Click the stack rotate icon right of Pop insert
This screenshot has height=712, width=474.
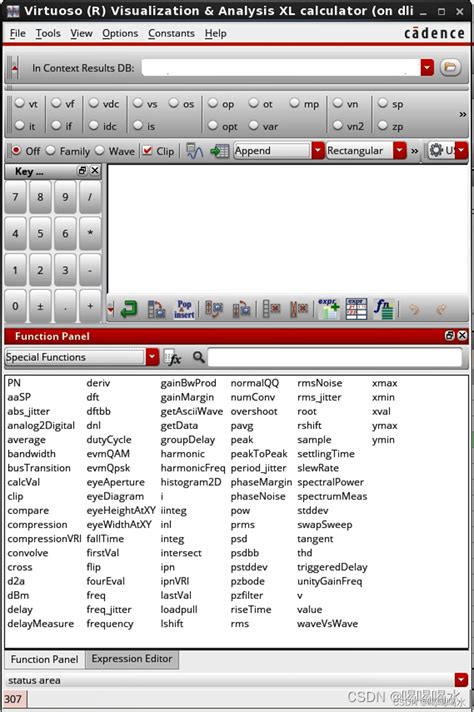click(x=214, y=310)
